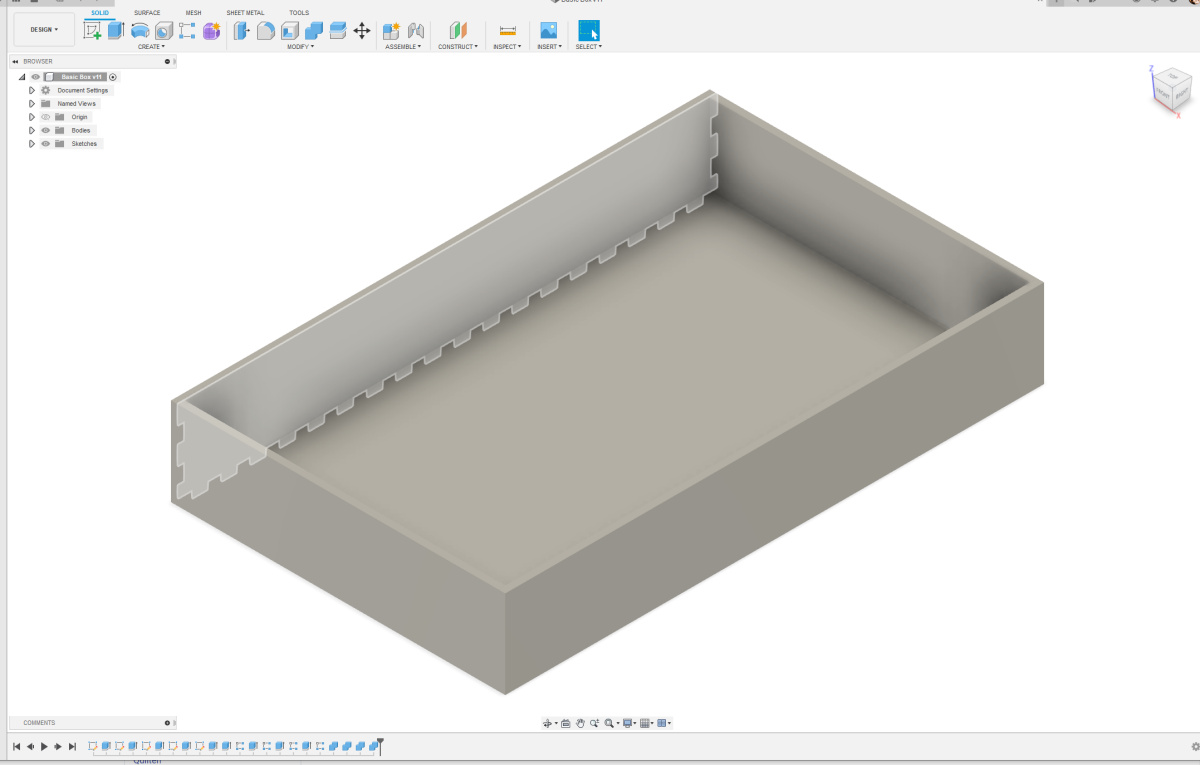Toggle visibility of the Bodies folder
Screen dimensions: 1200x765
click(45, 130)
